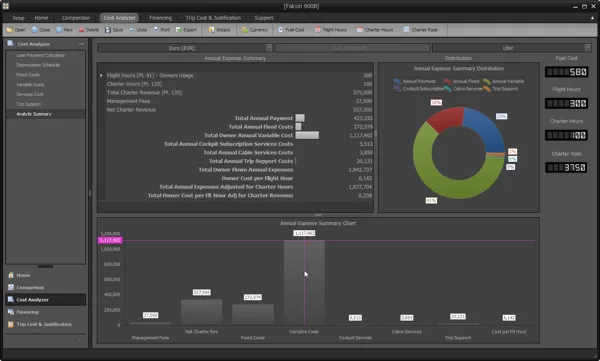Click the Export toolbar icon
Screen dimensions: 600x361
tap(186, 30)
